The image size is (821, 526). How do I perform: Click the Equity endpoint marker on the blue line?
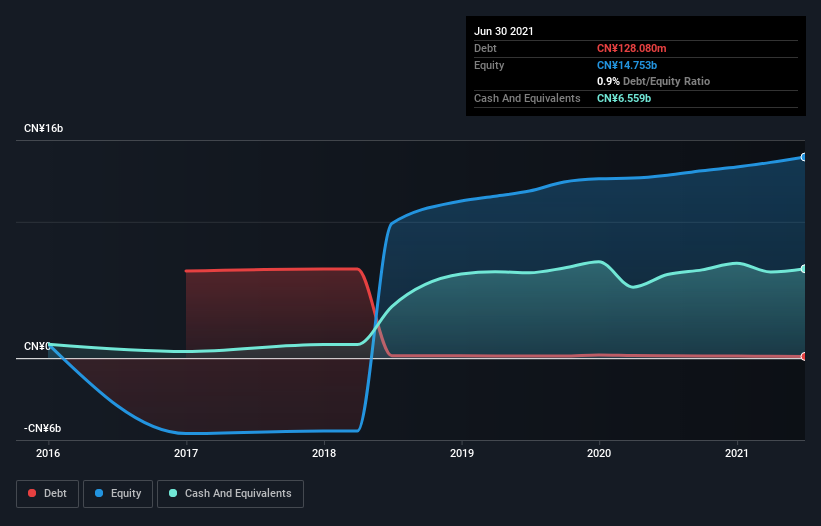804,157
